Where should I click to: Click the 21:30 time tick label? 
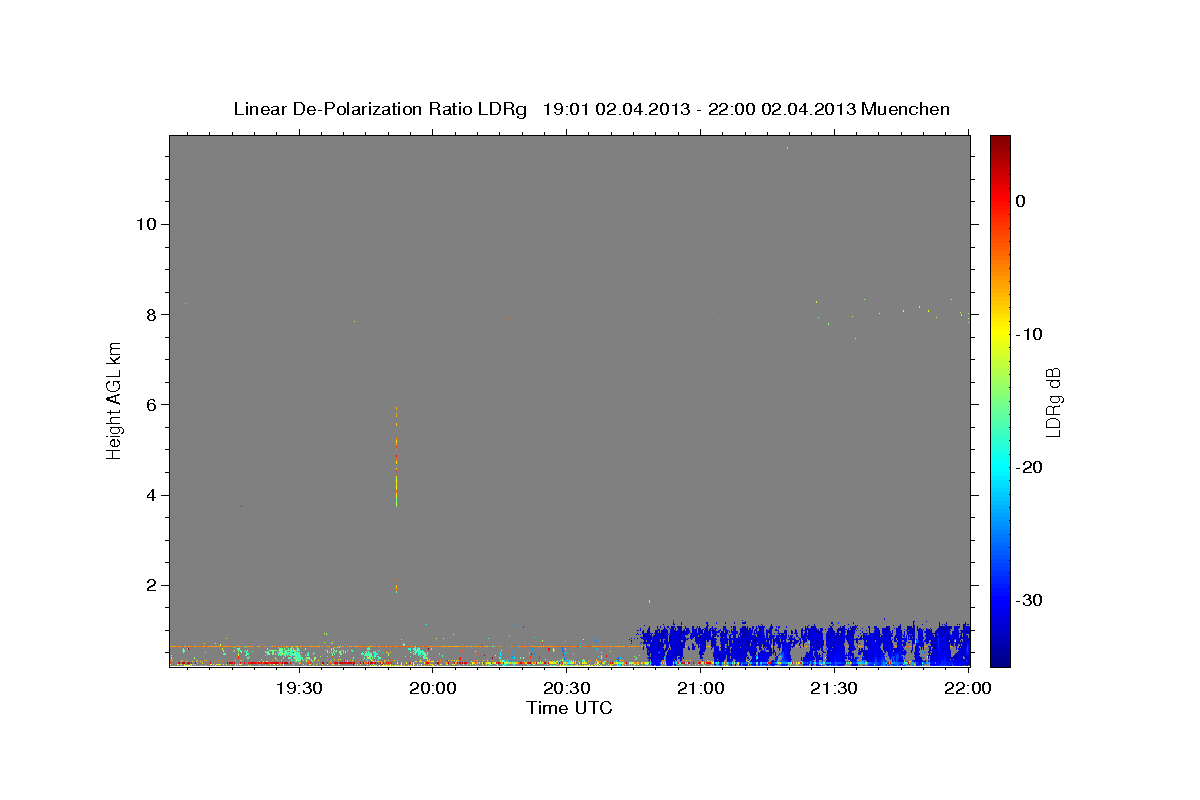pyautogui.click(x=834, y=688)
